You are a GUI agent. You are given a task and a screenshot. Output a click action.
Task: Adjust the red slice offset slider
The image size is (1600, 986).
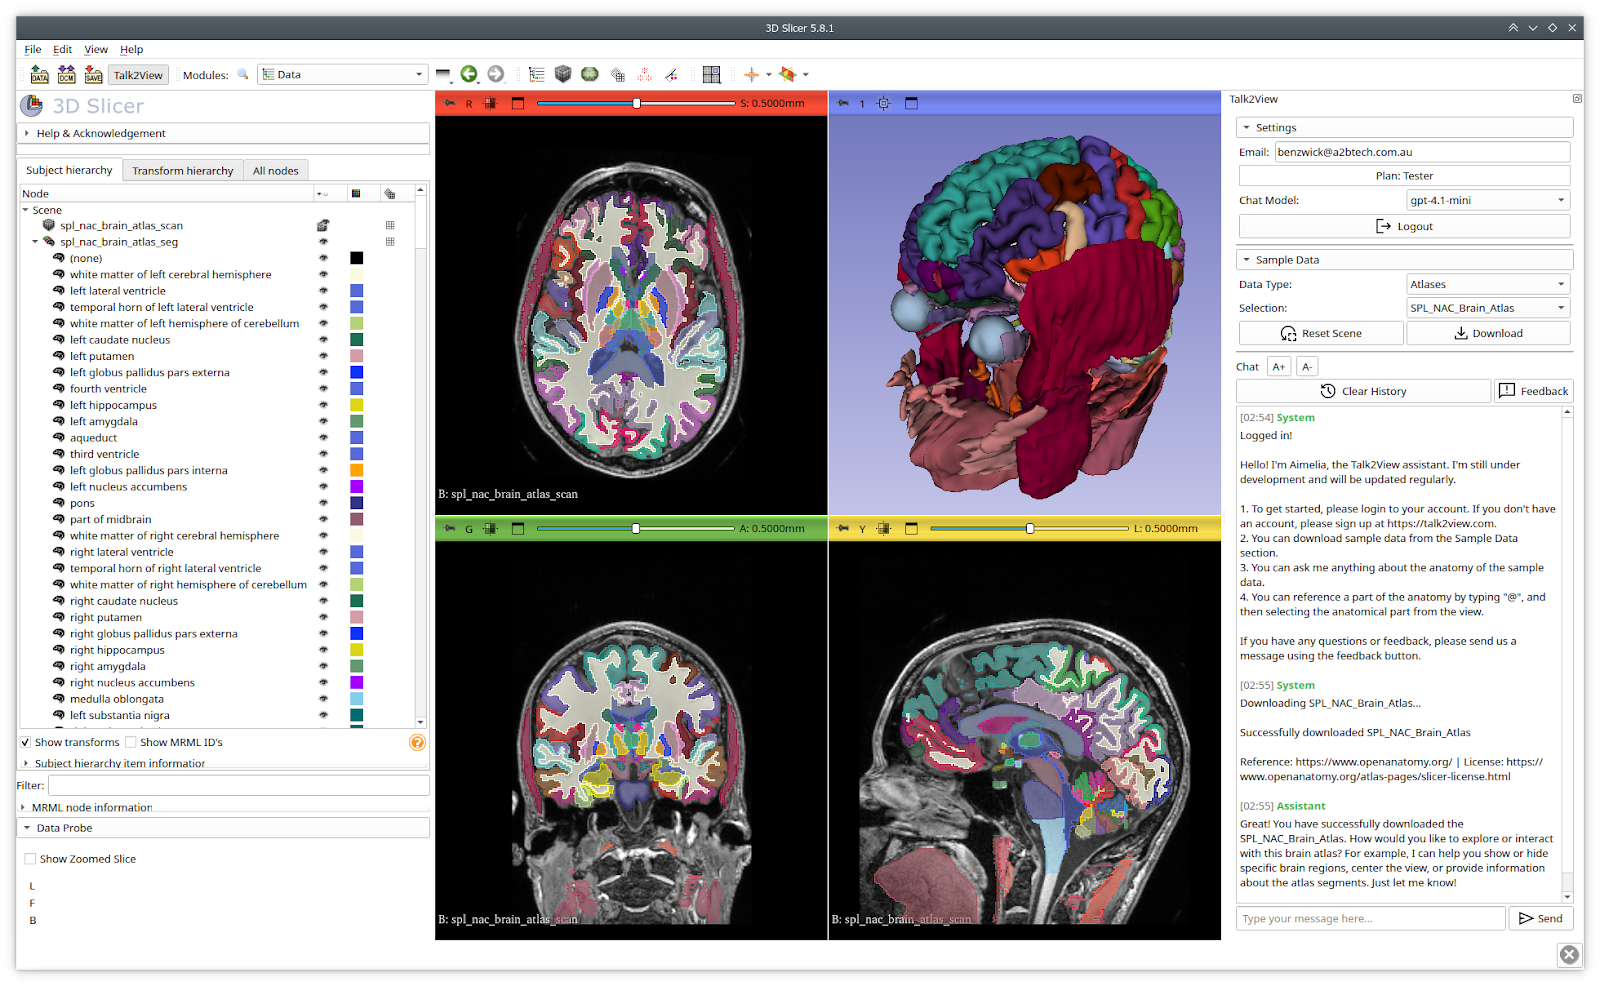(x=635, y=104)
